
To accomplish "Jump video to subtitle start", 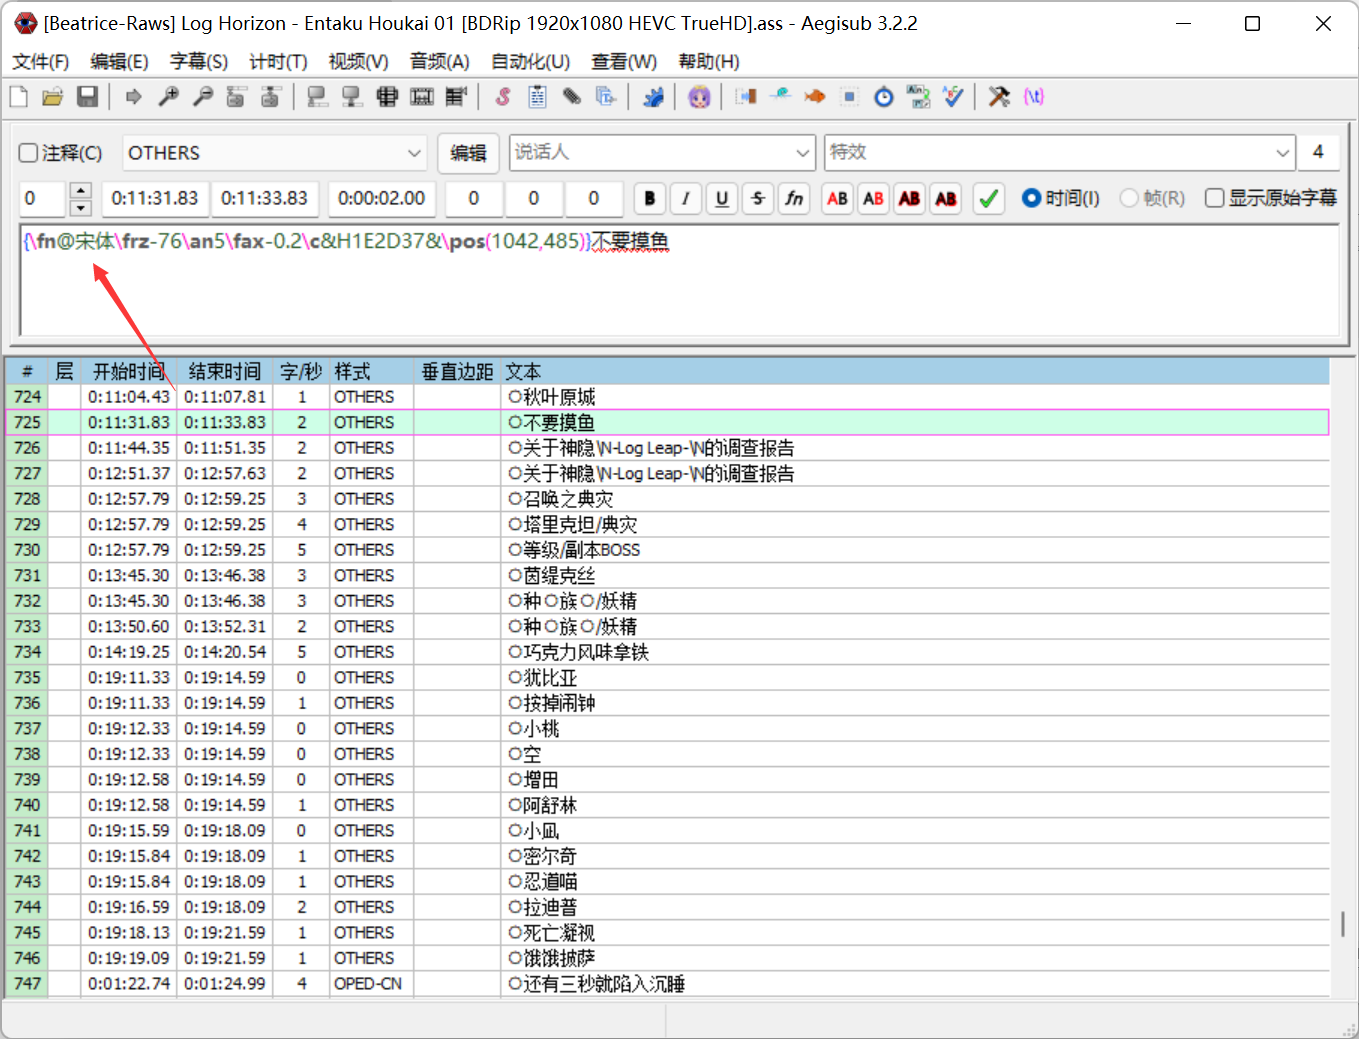I will point(236,97).
